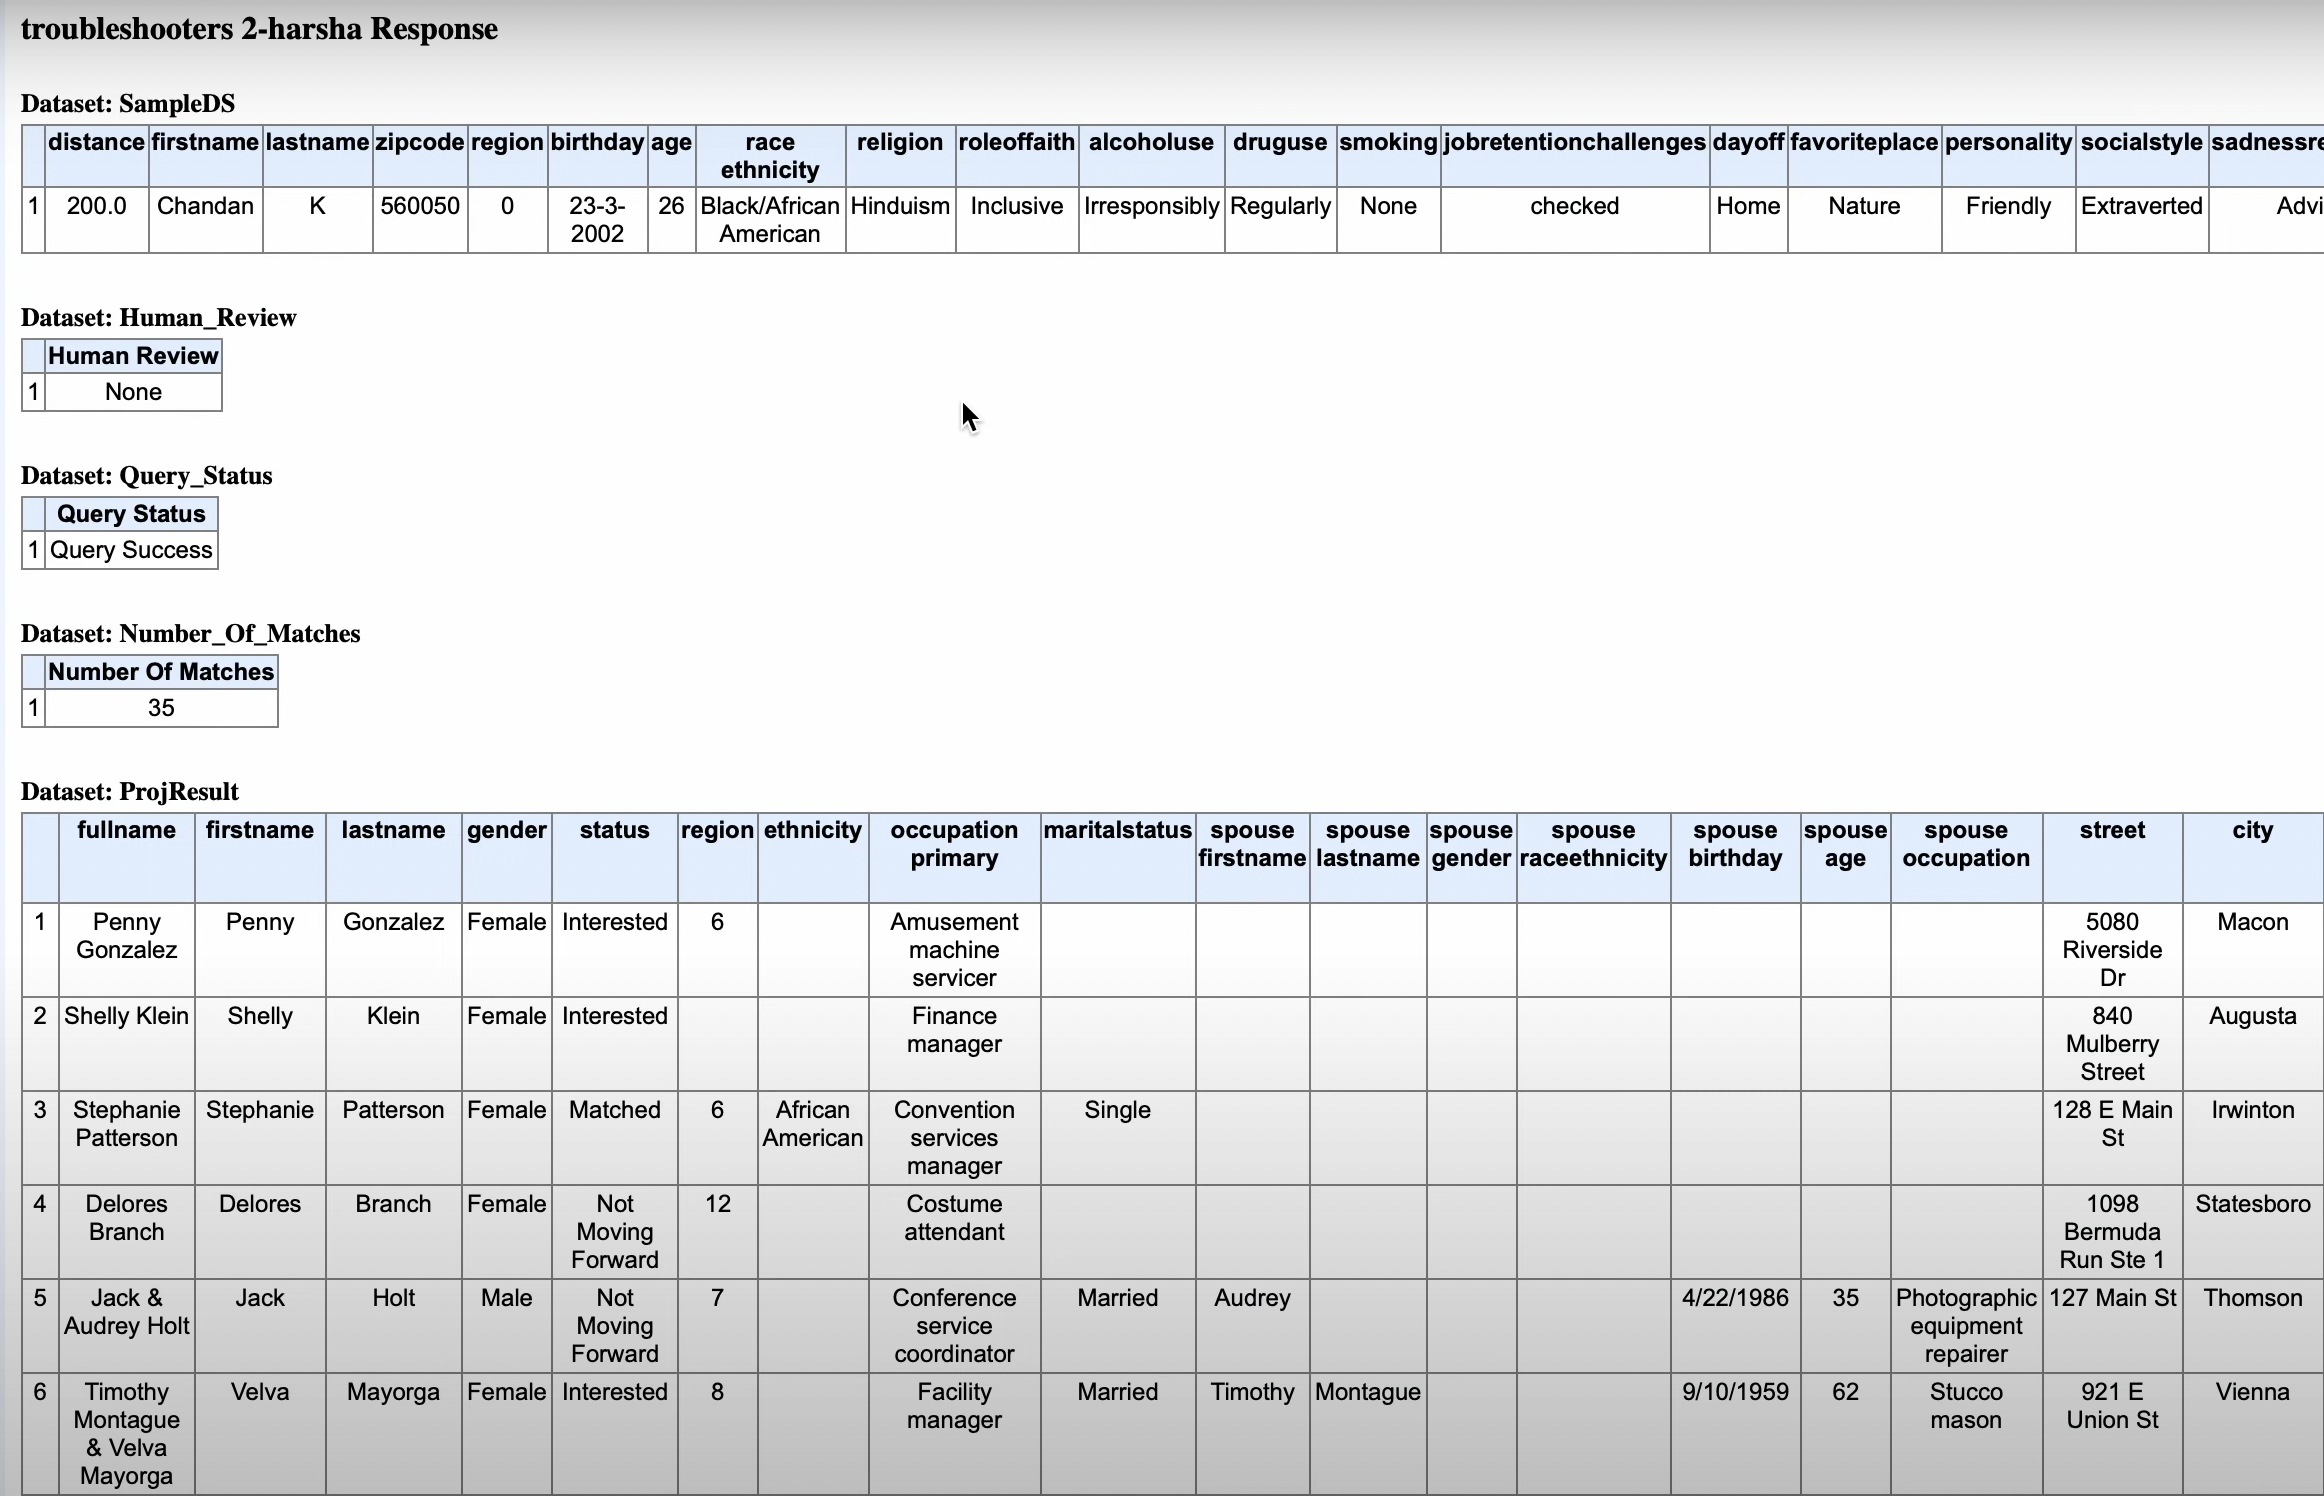
Task: Click the 'Query Status' column header
Action: point(131,514)
